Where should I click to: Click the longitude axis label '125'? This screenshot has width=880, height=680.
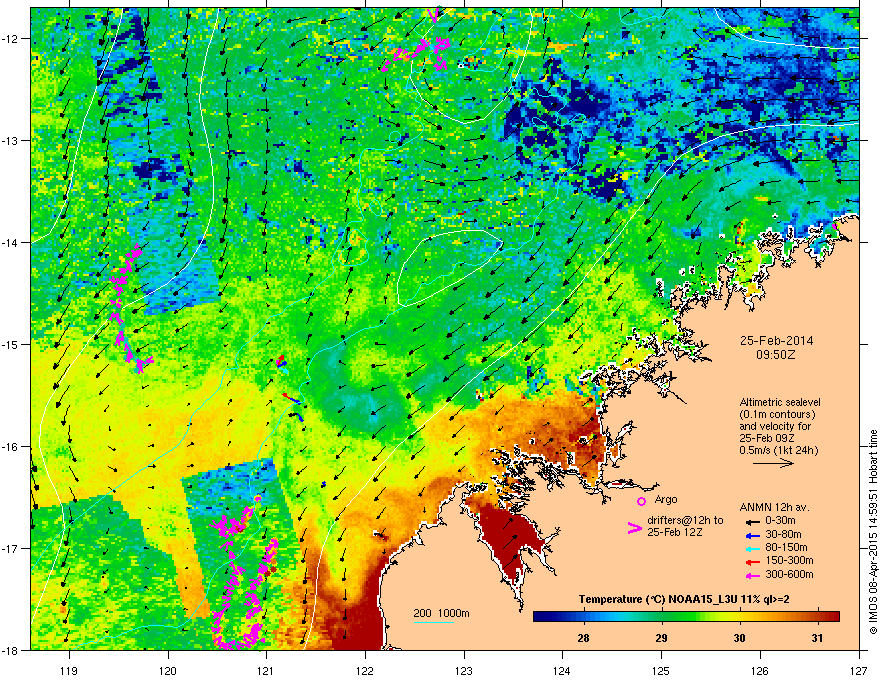tap(661, 670)
